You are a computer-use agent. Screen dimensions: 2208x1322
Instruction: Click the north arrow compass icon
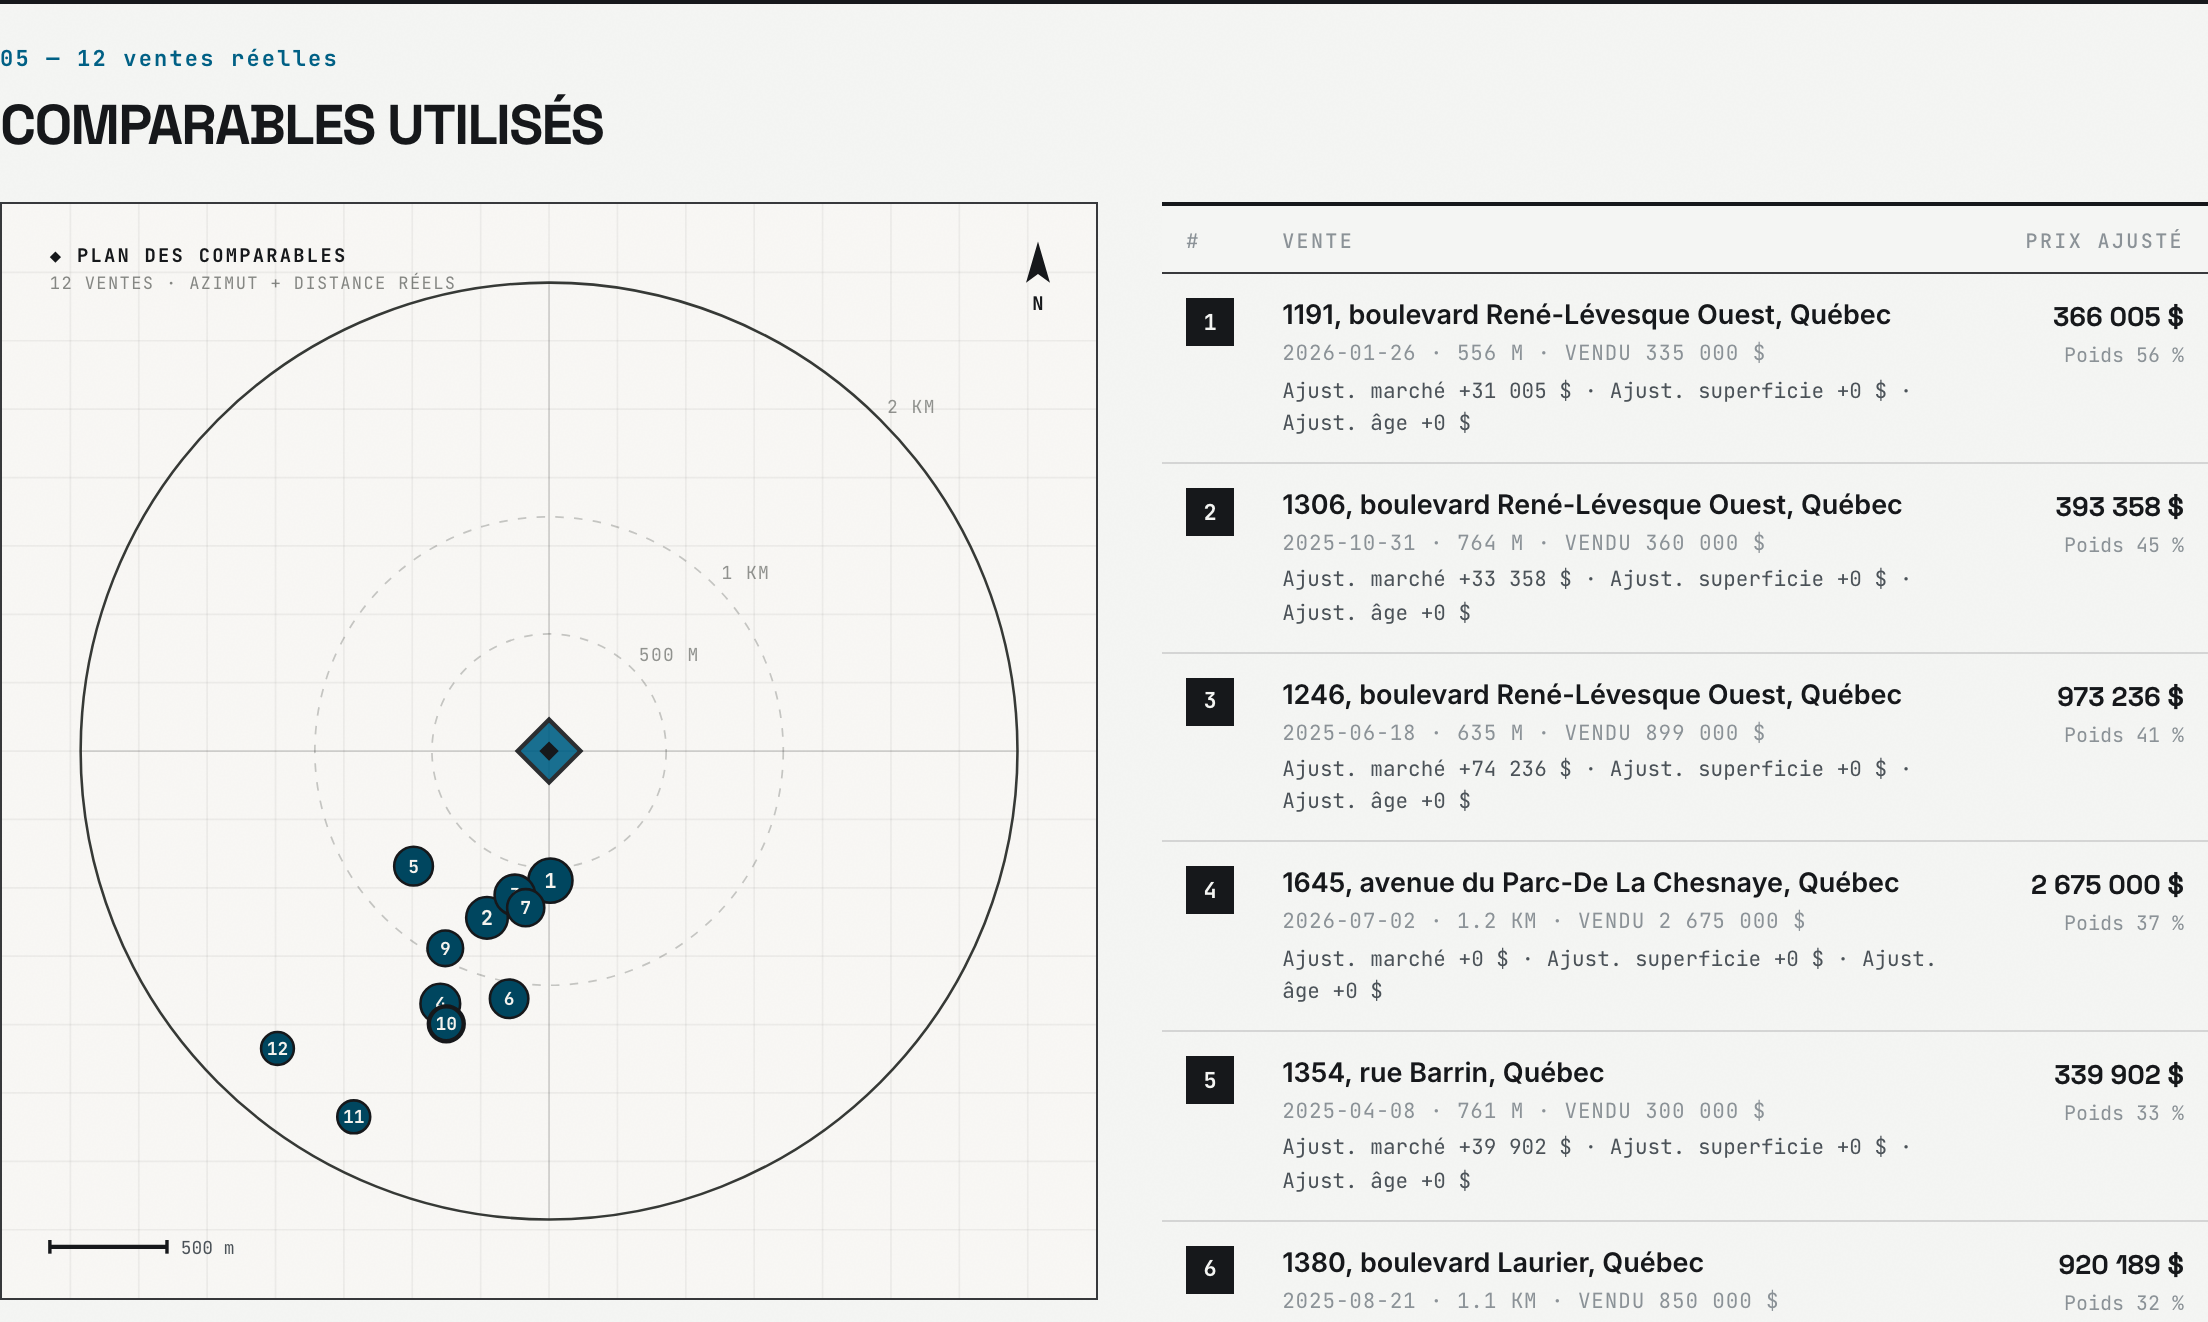(1038, 263)
